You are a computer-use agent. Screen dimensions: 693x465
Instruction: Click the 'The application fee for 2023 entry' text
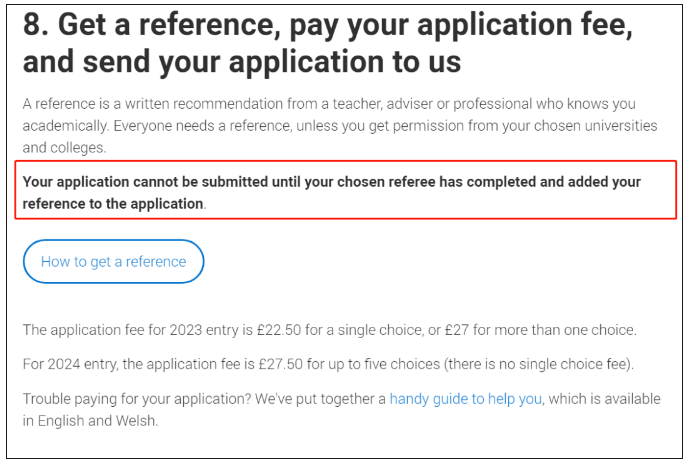click(x=131, y=330)
